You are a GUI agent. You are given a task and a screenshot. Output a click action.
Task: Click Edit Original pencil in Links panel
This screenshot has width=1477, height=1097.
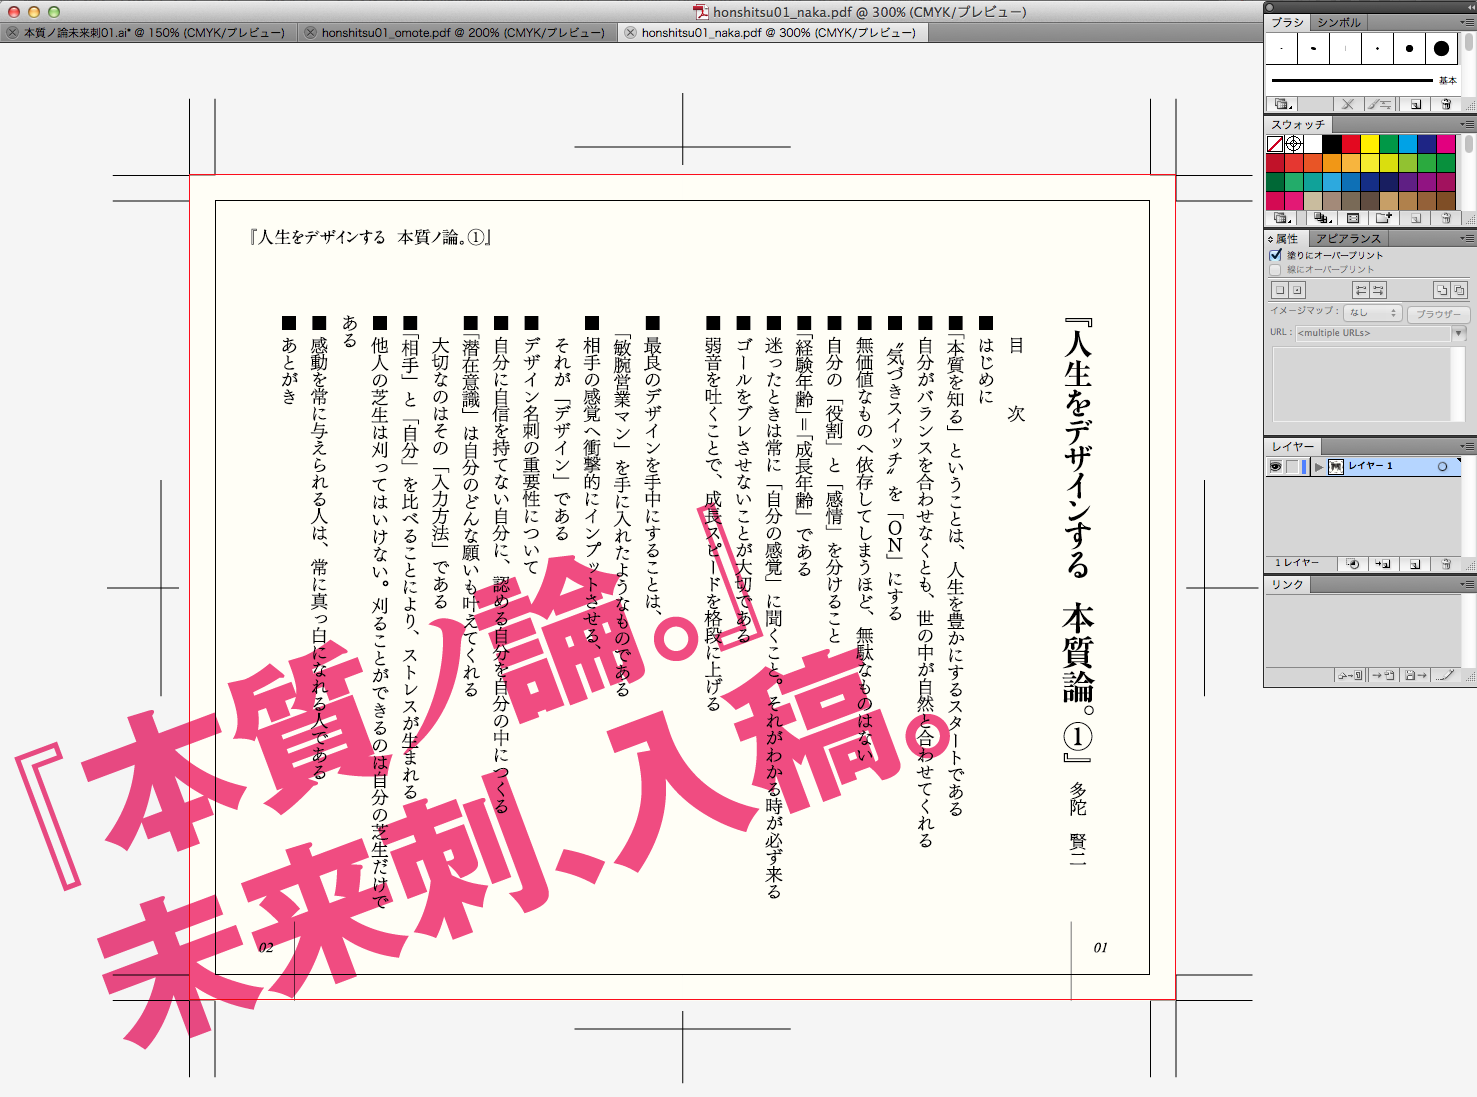tap(1446, 676)
